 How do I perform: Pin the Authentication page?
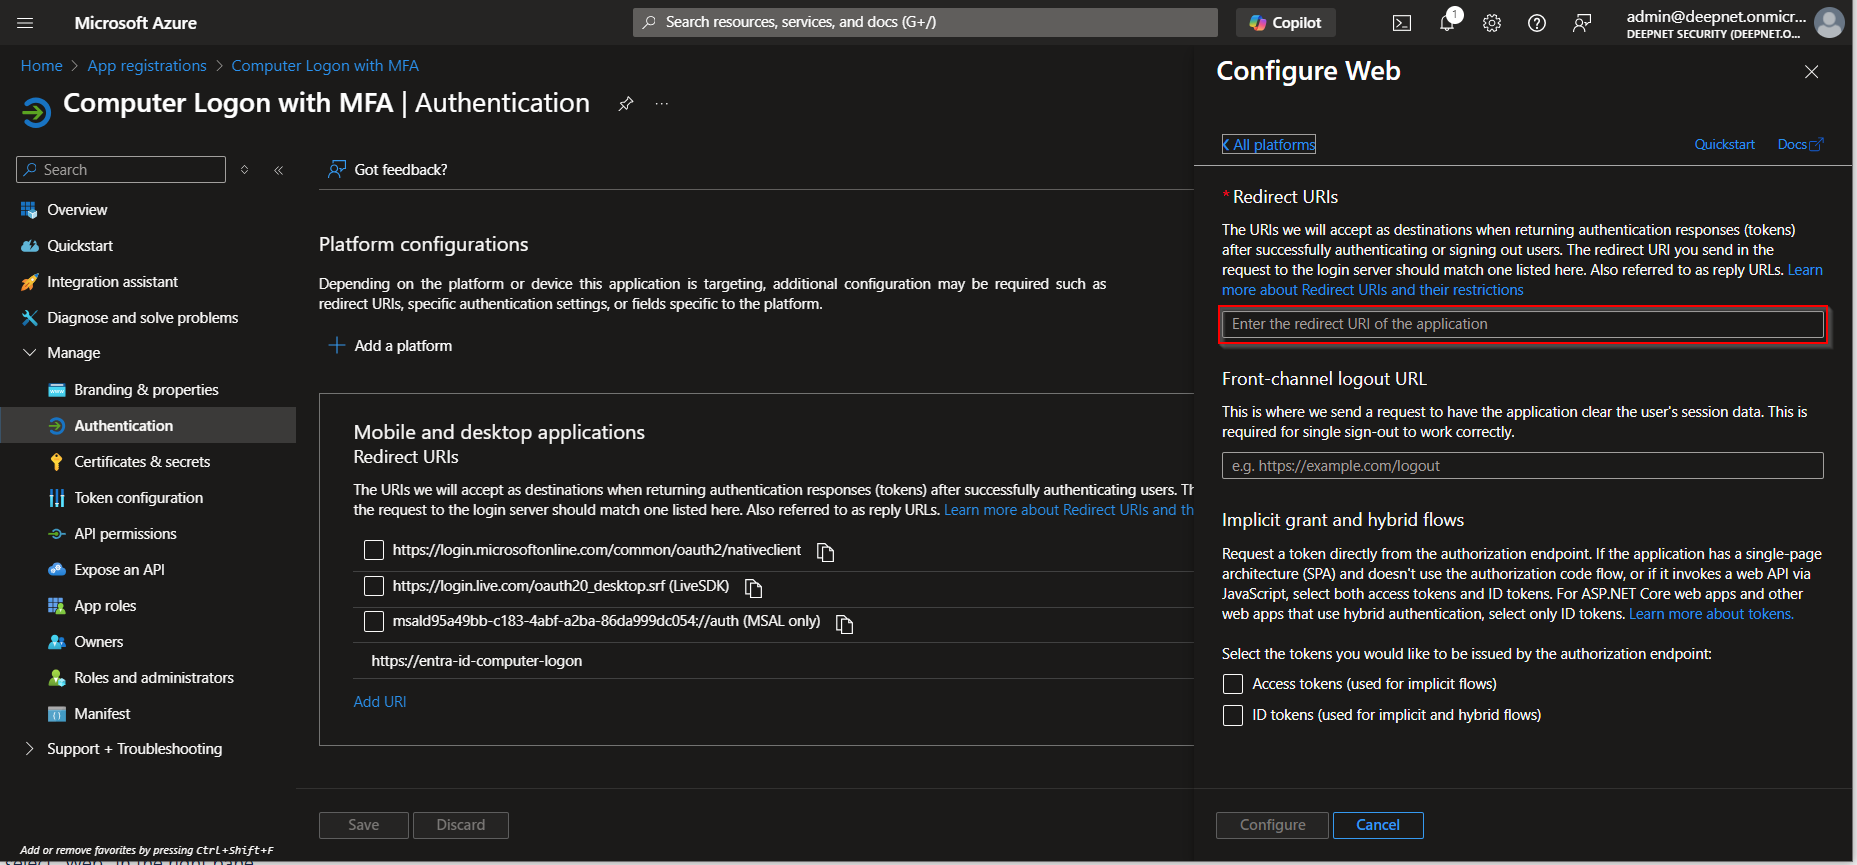pos(626,104)
